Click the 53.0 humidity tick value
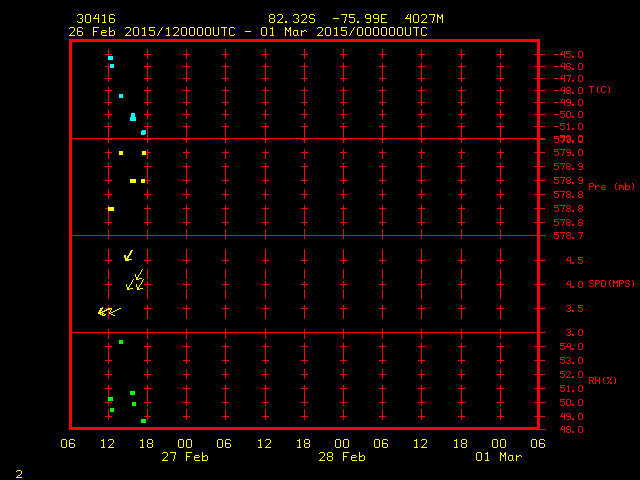The height and width of the screenshot is (480, 640). click(x=571, y=361)
